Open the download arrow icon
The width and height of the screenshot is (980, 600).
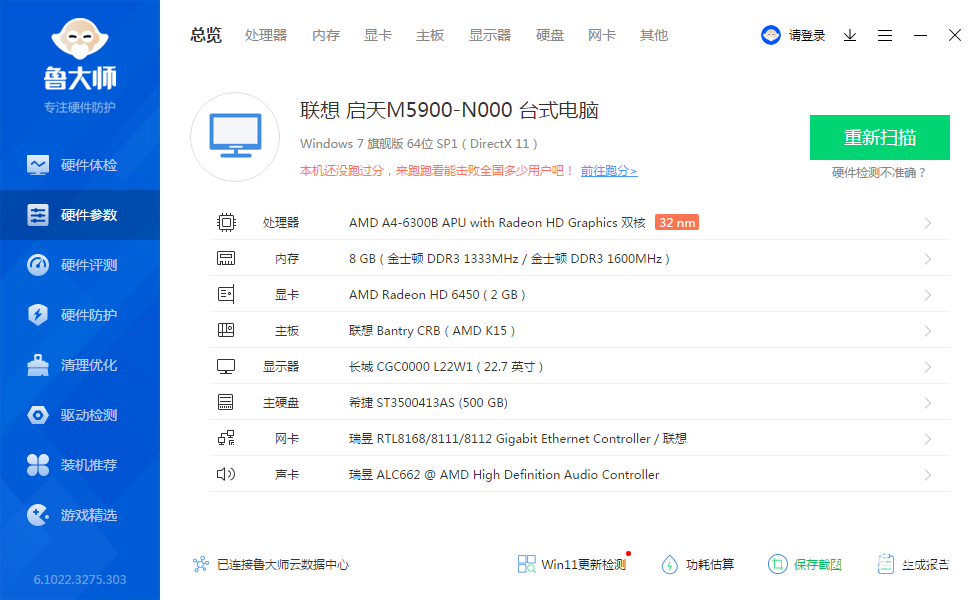(x=850, y=36)
